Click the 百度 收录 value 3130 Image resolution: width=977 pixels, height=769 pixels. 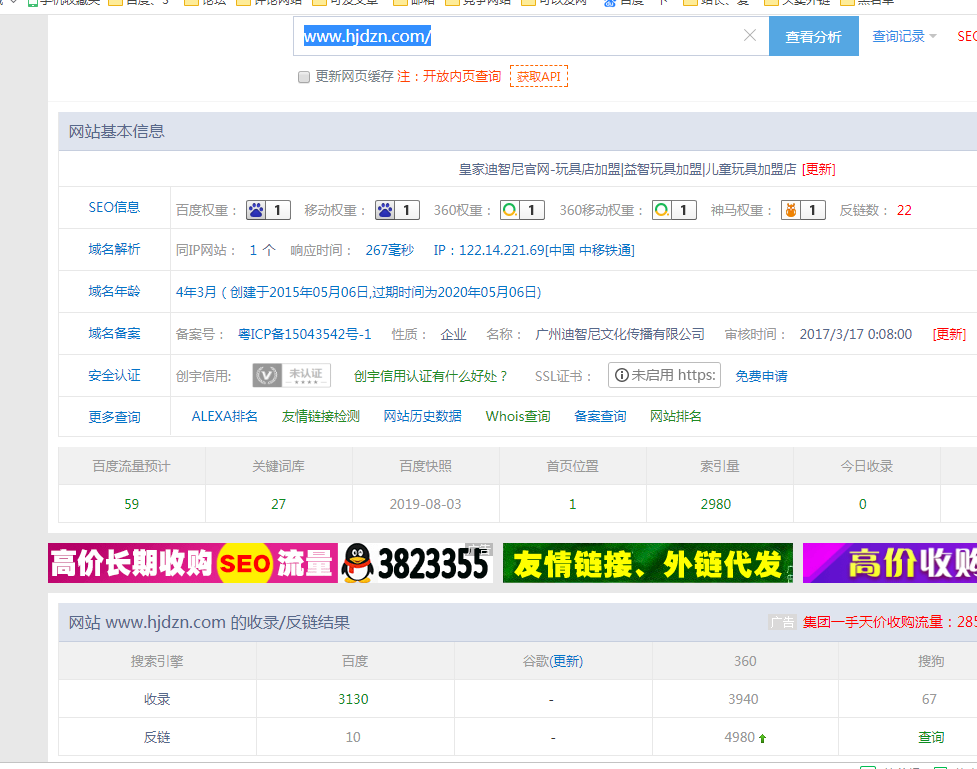pyautogui.click(x=353, y=699)
